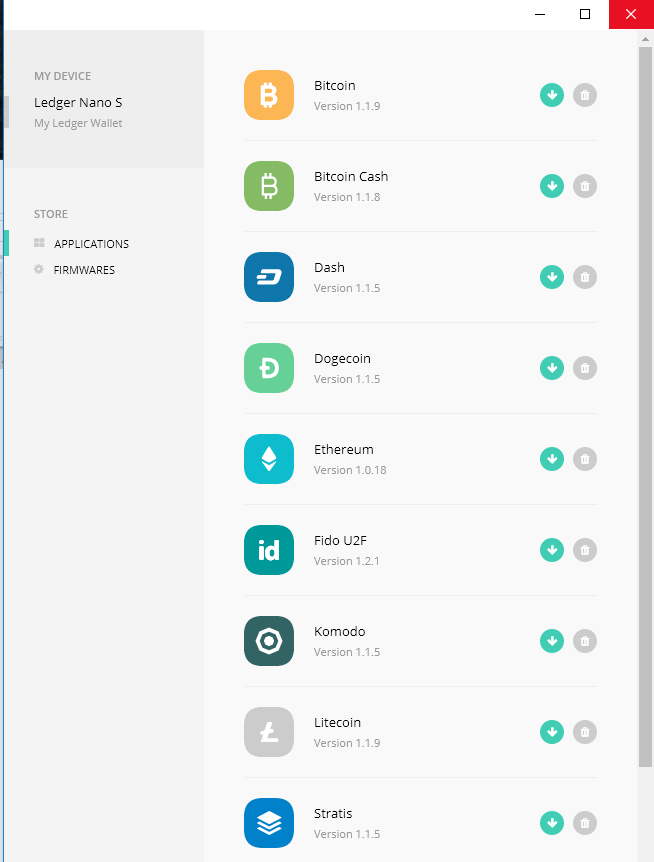Click the orange Bitcoin logo icon
Viewport: 654px width, 862px height.
[x=269, y=95]
